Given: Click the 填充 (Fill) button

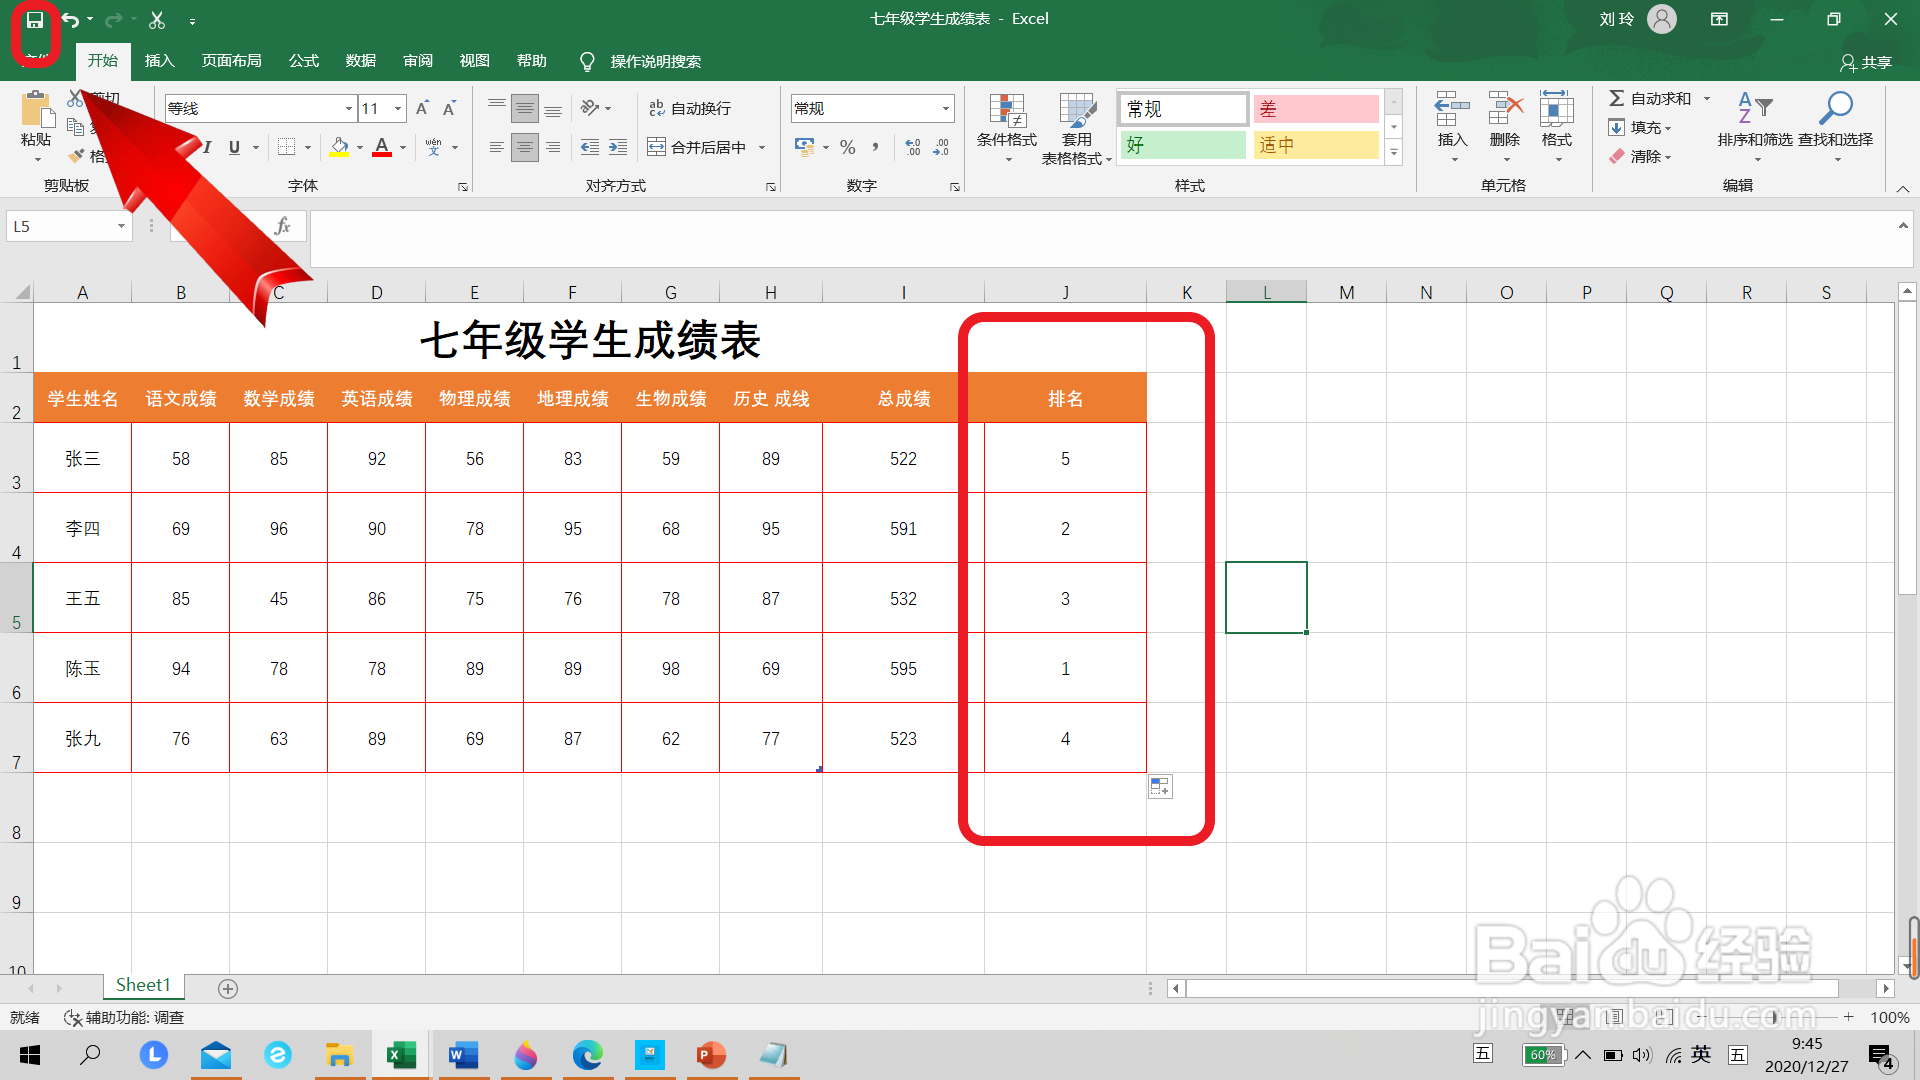Looking at the screenshot, I should click(1640, 127).
